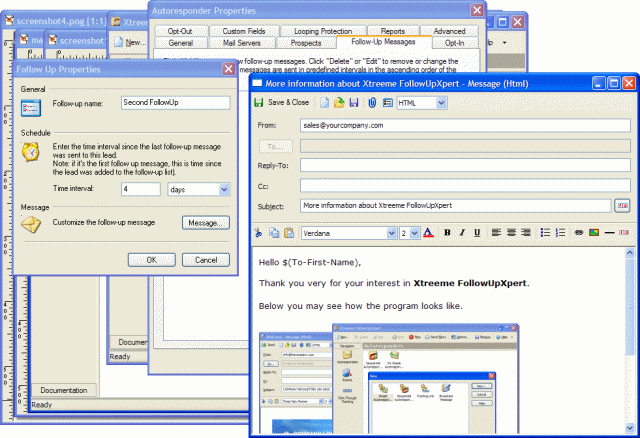Switch to the Custom Fields tab
640x438 pixels.
244,31
